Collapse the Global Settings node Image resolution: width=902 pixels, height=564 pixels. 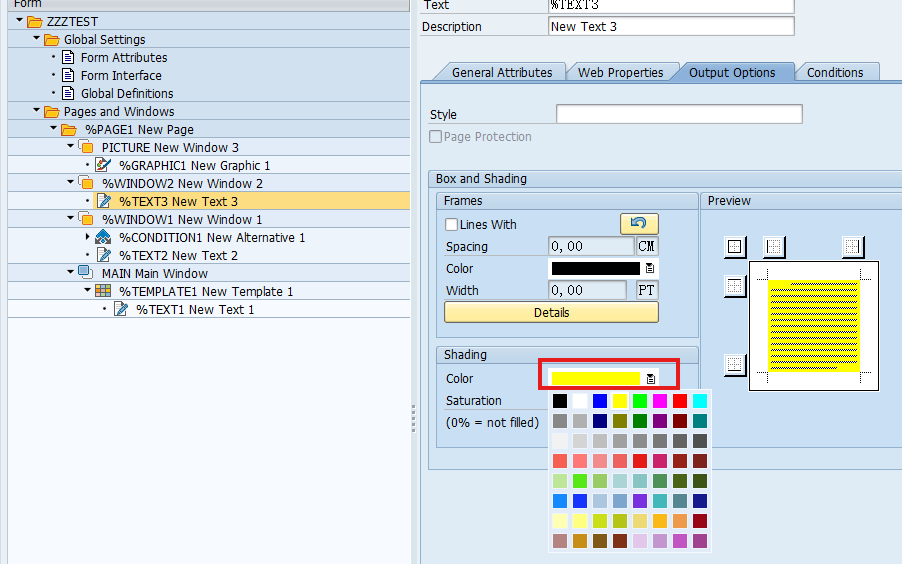(x=37, y=39)
